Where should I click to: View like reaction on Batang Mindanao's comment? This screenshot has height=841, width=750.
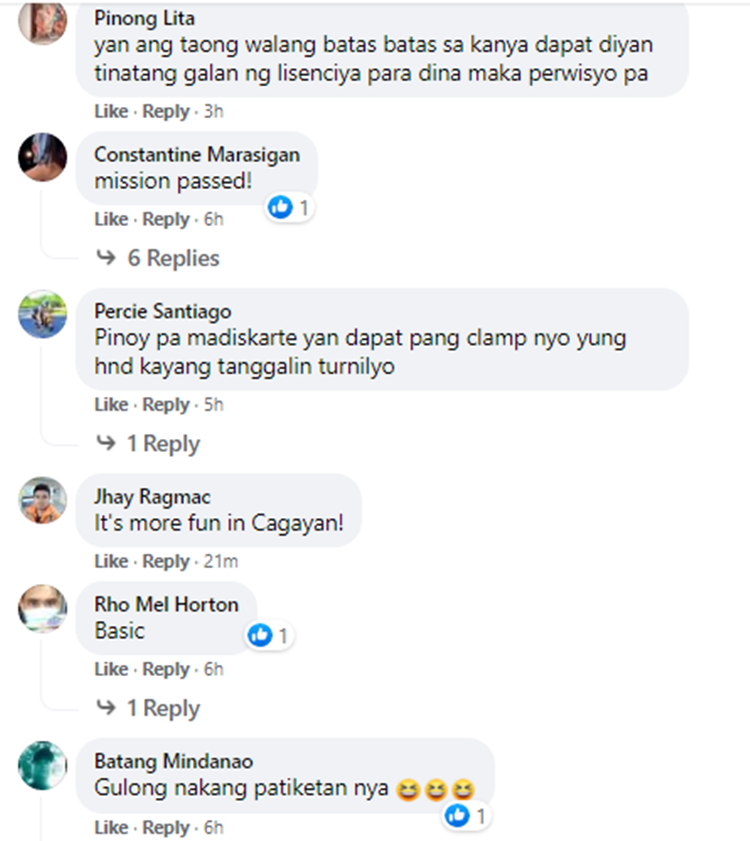point(466,816)
